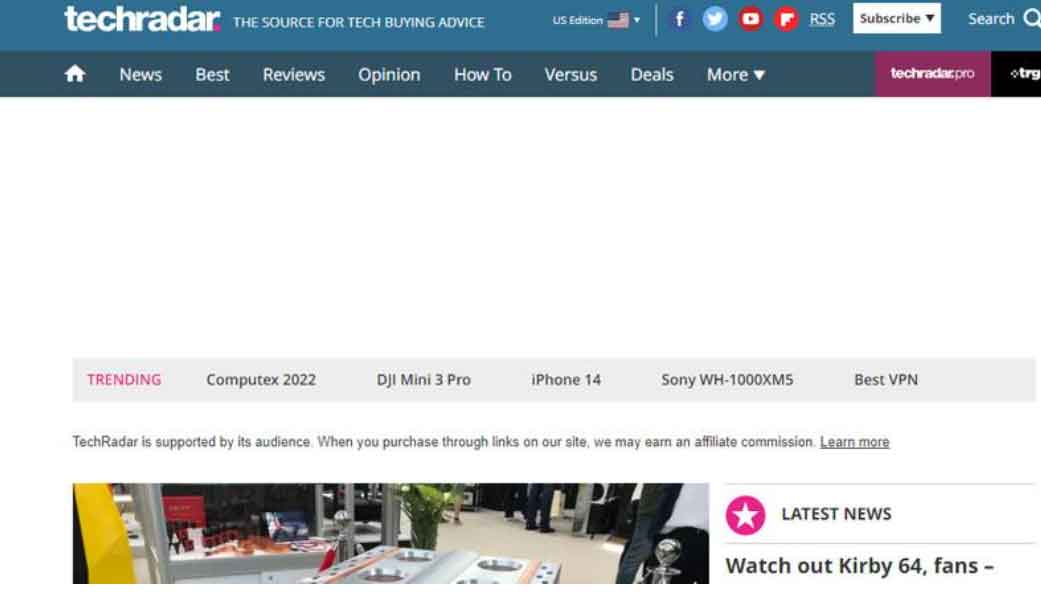
Task: Open TechRadar's Twitter icon
Action: click(x=715, y=19)
